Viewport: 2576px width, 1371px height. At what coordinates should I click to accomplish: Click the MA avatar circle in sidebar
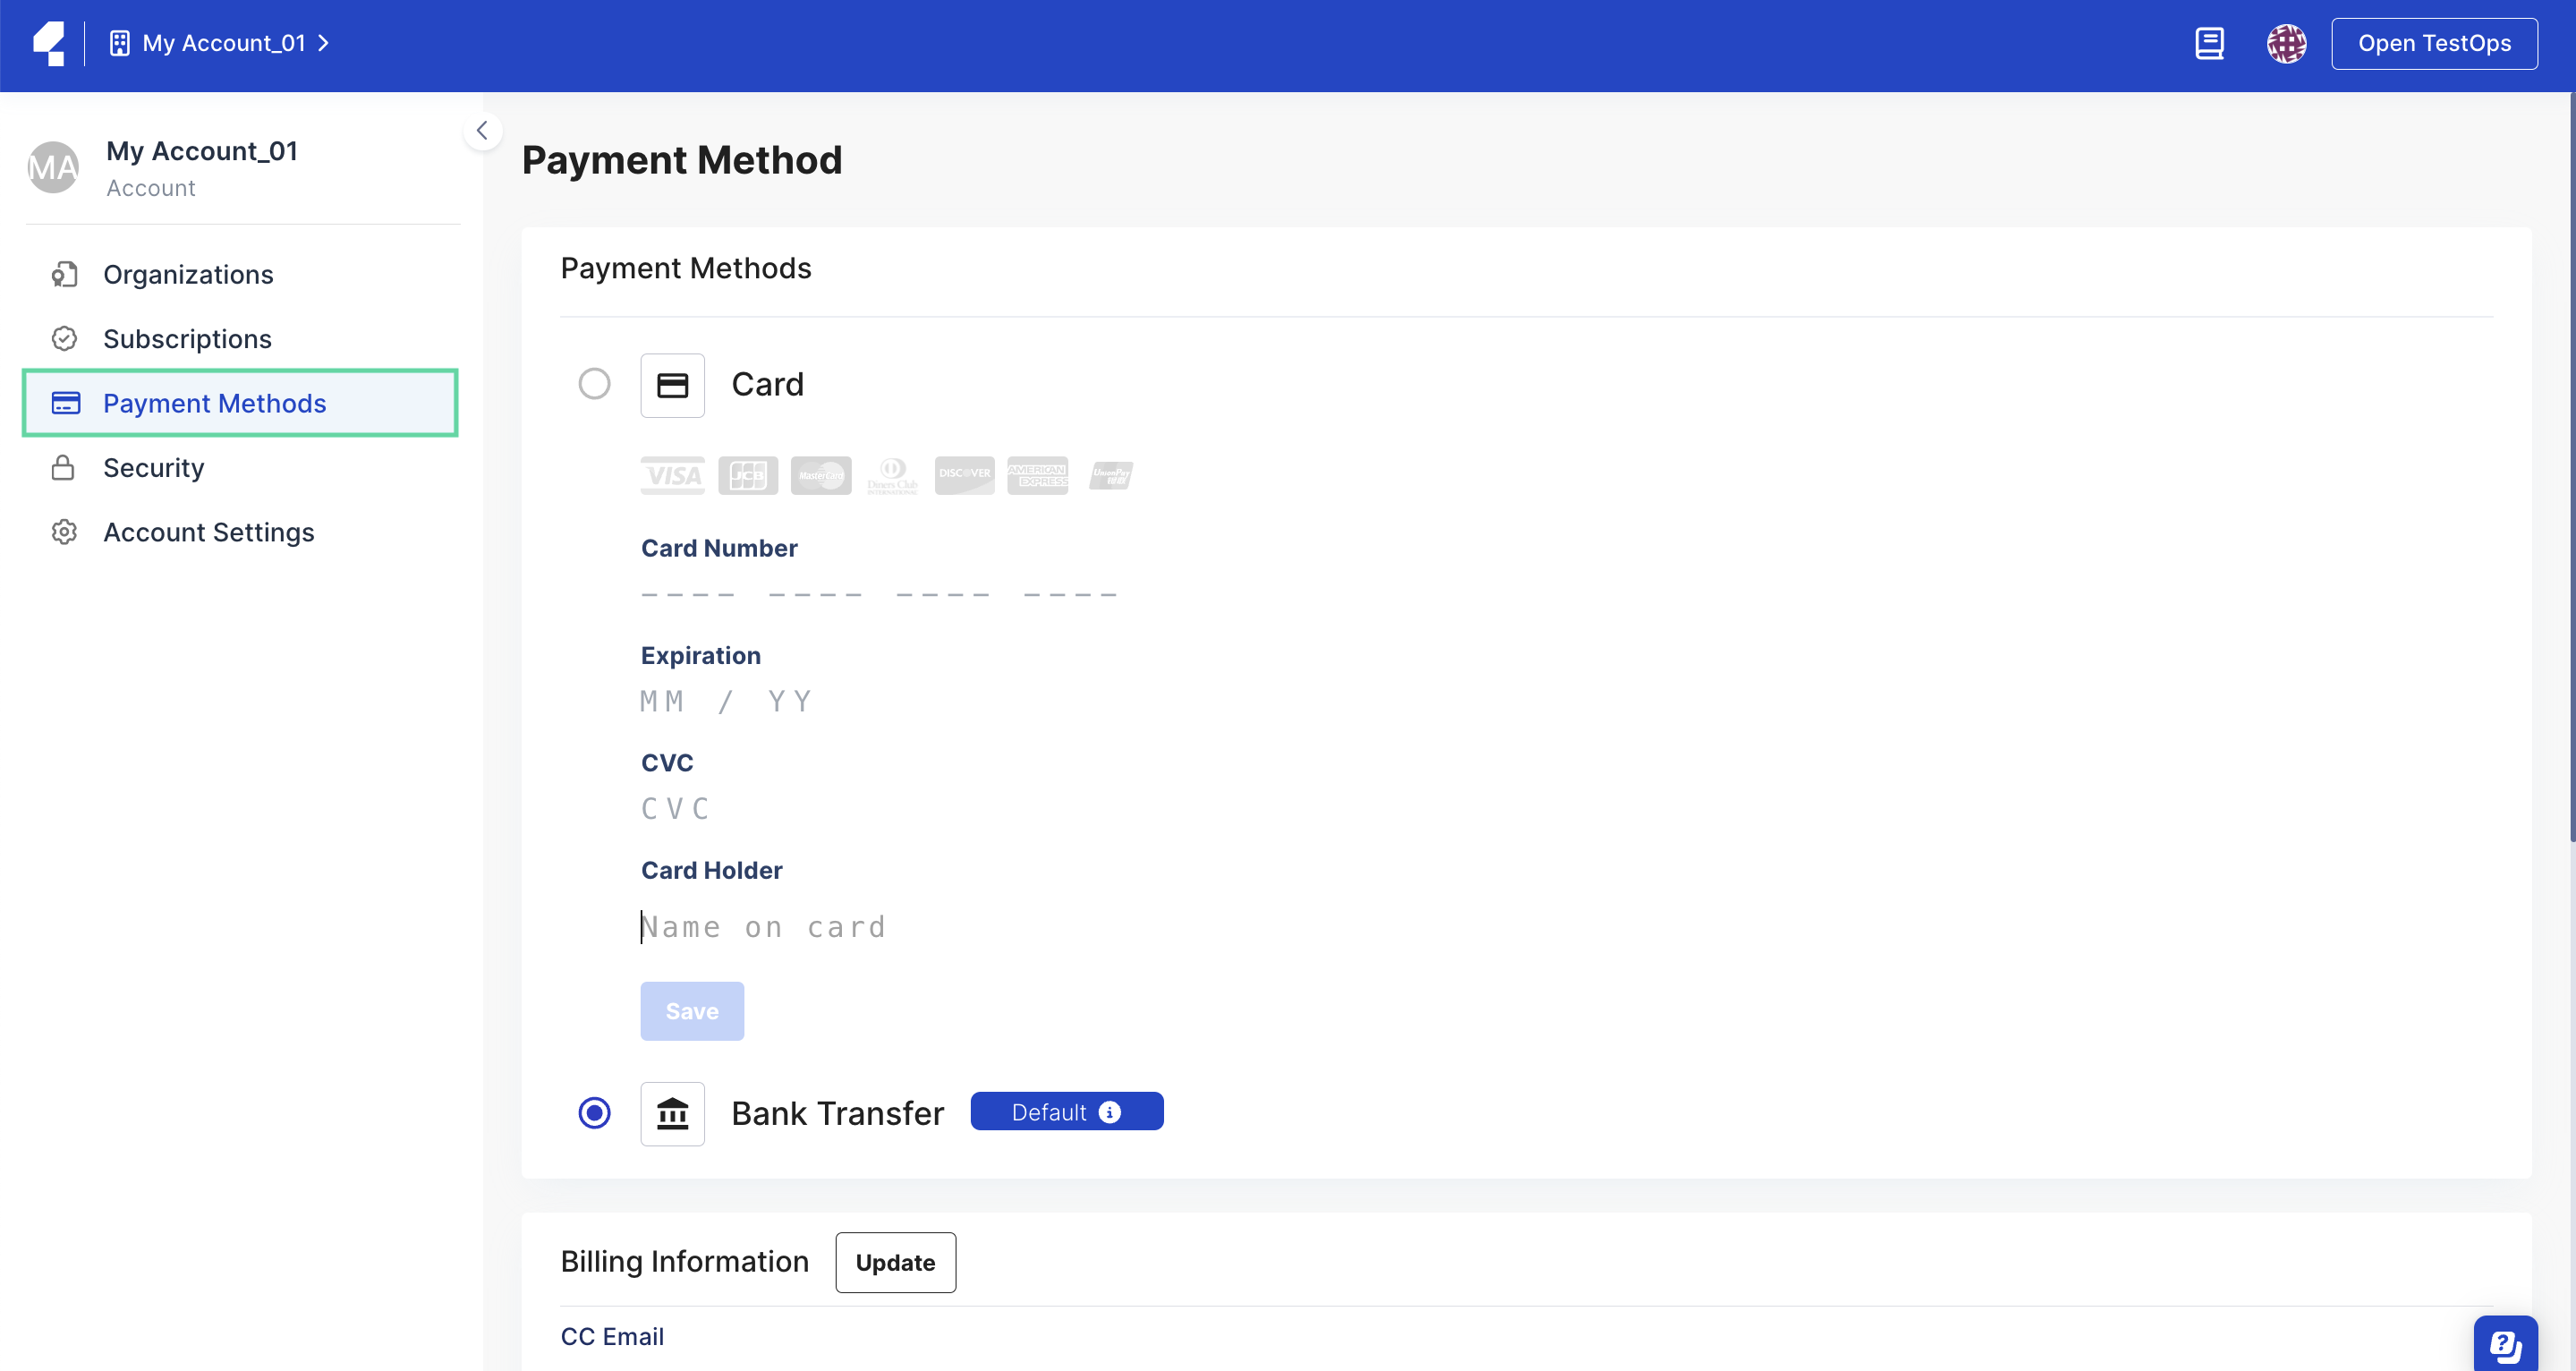53,167
